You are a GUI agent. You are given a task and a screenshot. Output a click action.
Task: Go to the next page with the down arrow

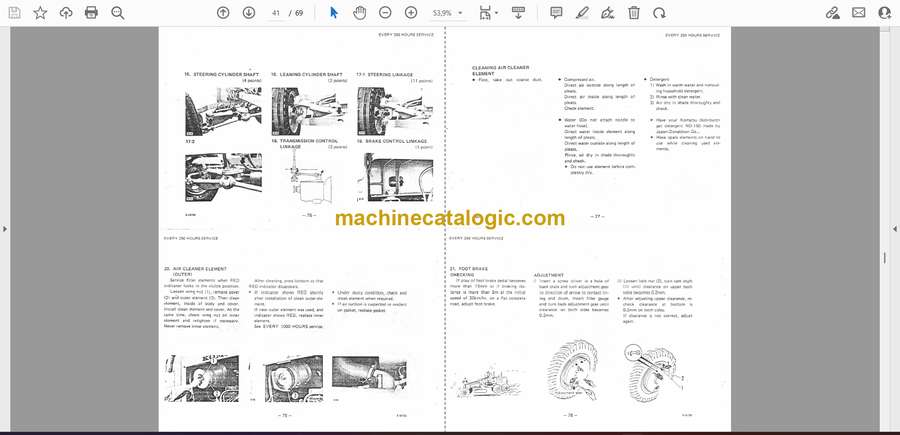(249, 13)
